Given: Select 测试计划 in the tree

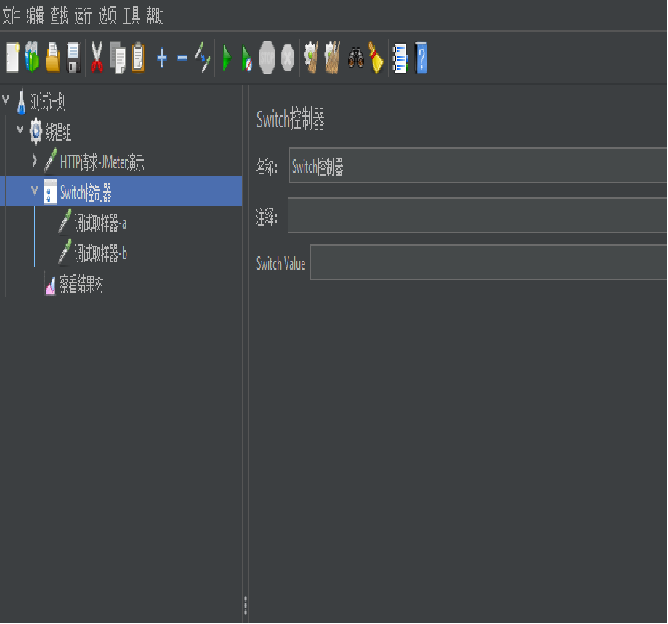Looking at the screenshot, I should 48,102.
